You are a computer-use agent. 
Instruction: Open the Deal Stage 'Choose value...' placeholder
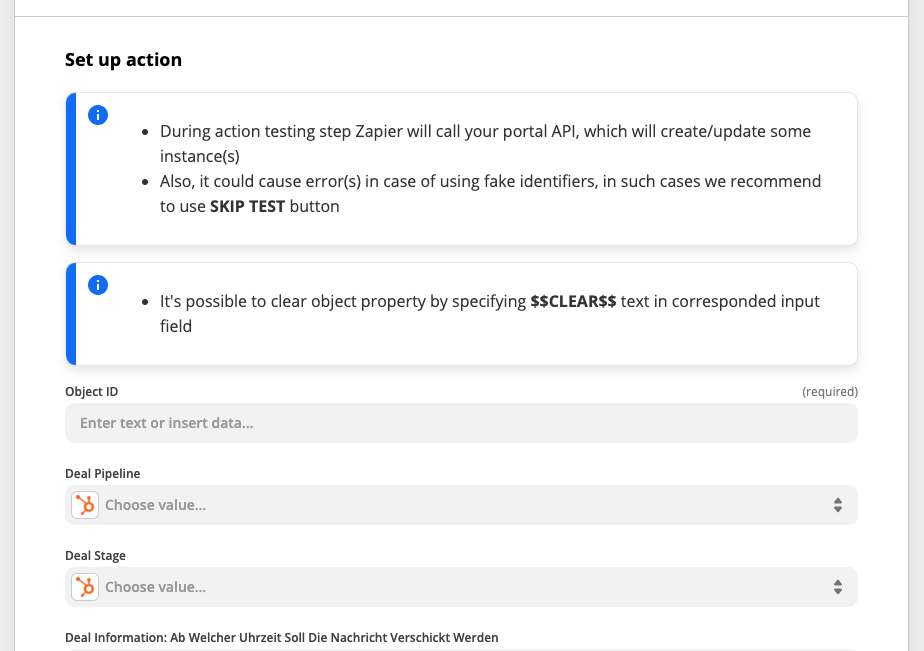pyautogui.click(x=156, y=587)
